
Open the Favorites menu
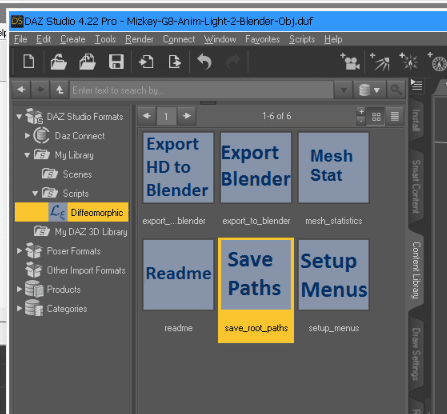(x=262, y=39)
